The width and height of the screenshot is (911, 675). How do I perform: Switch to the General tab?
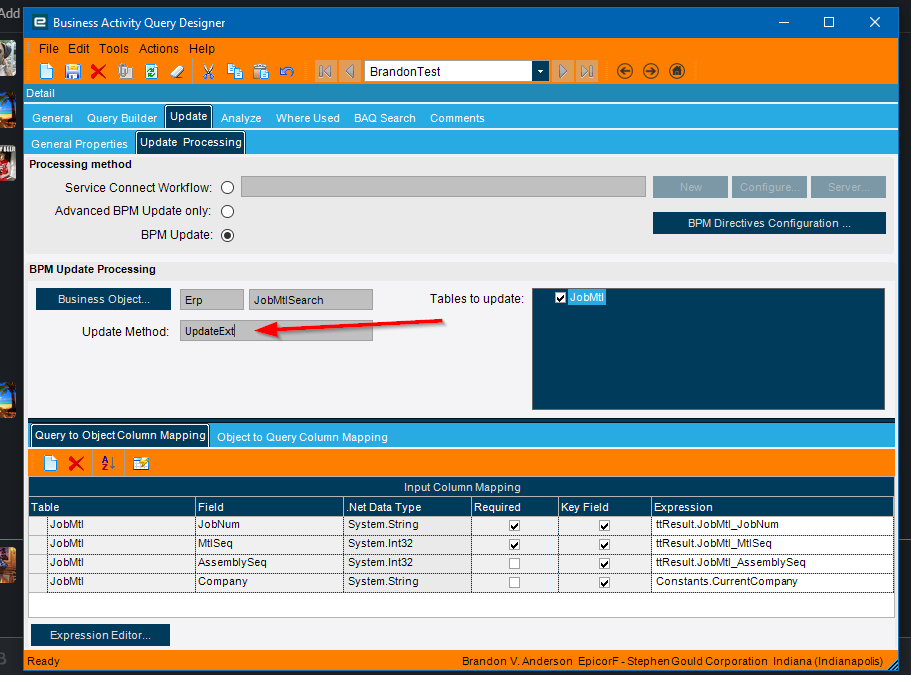[x=53, y=118]
